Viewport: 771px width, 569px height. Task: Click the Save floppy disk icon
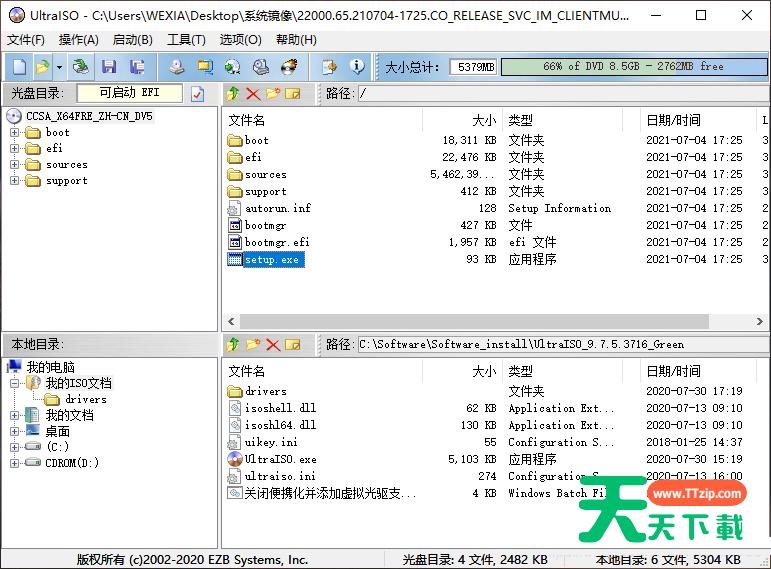click(x=109, y=67)
